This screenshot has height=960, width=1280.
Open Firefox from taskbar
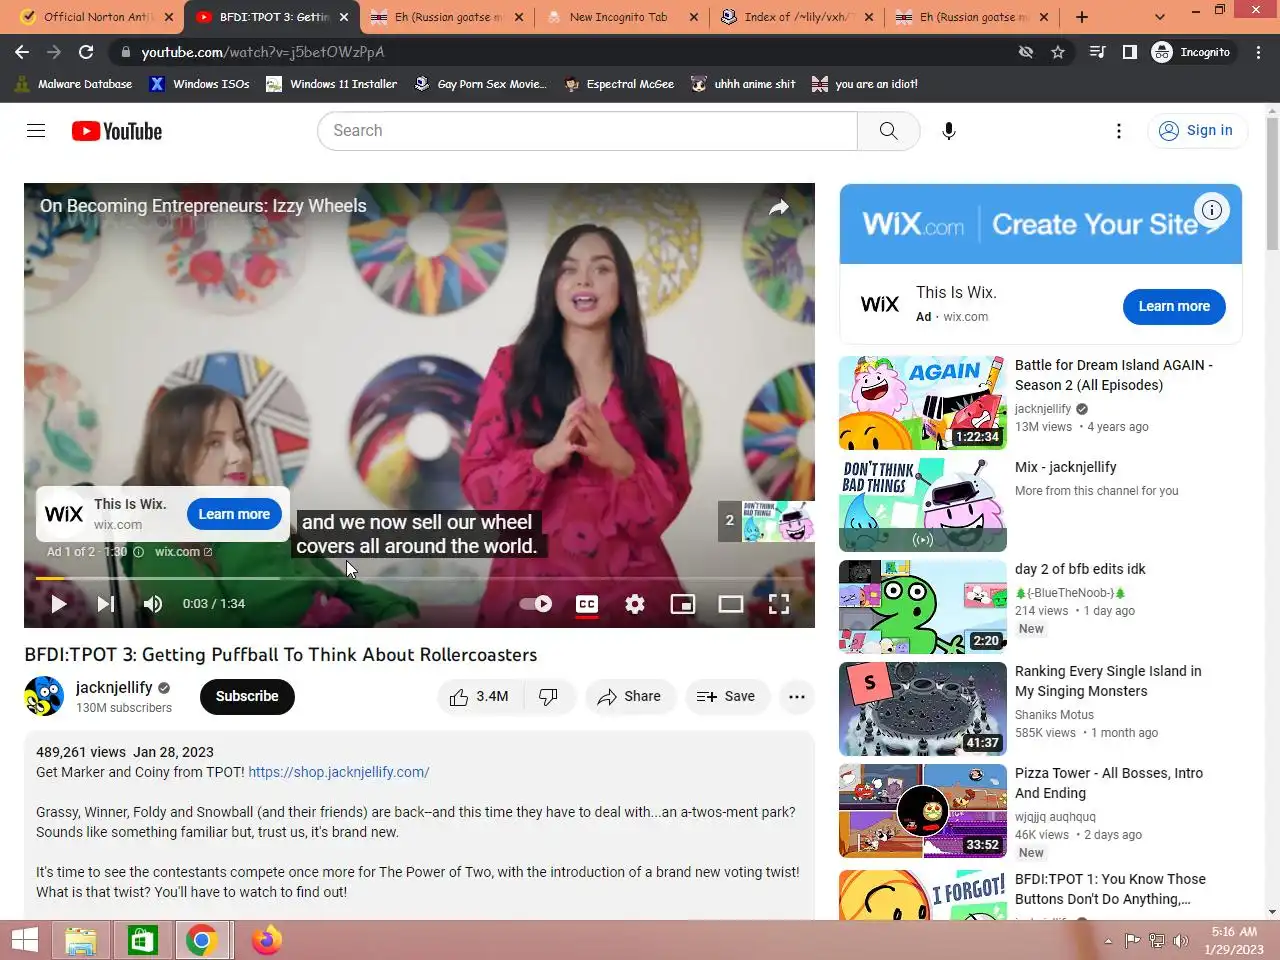pos(266,941)
